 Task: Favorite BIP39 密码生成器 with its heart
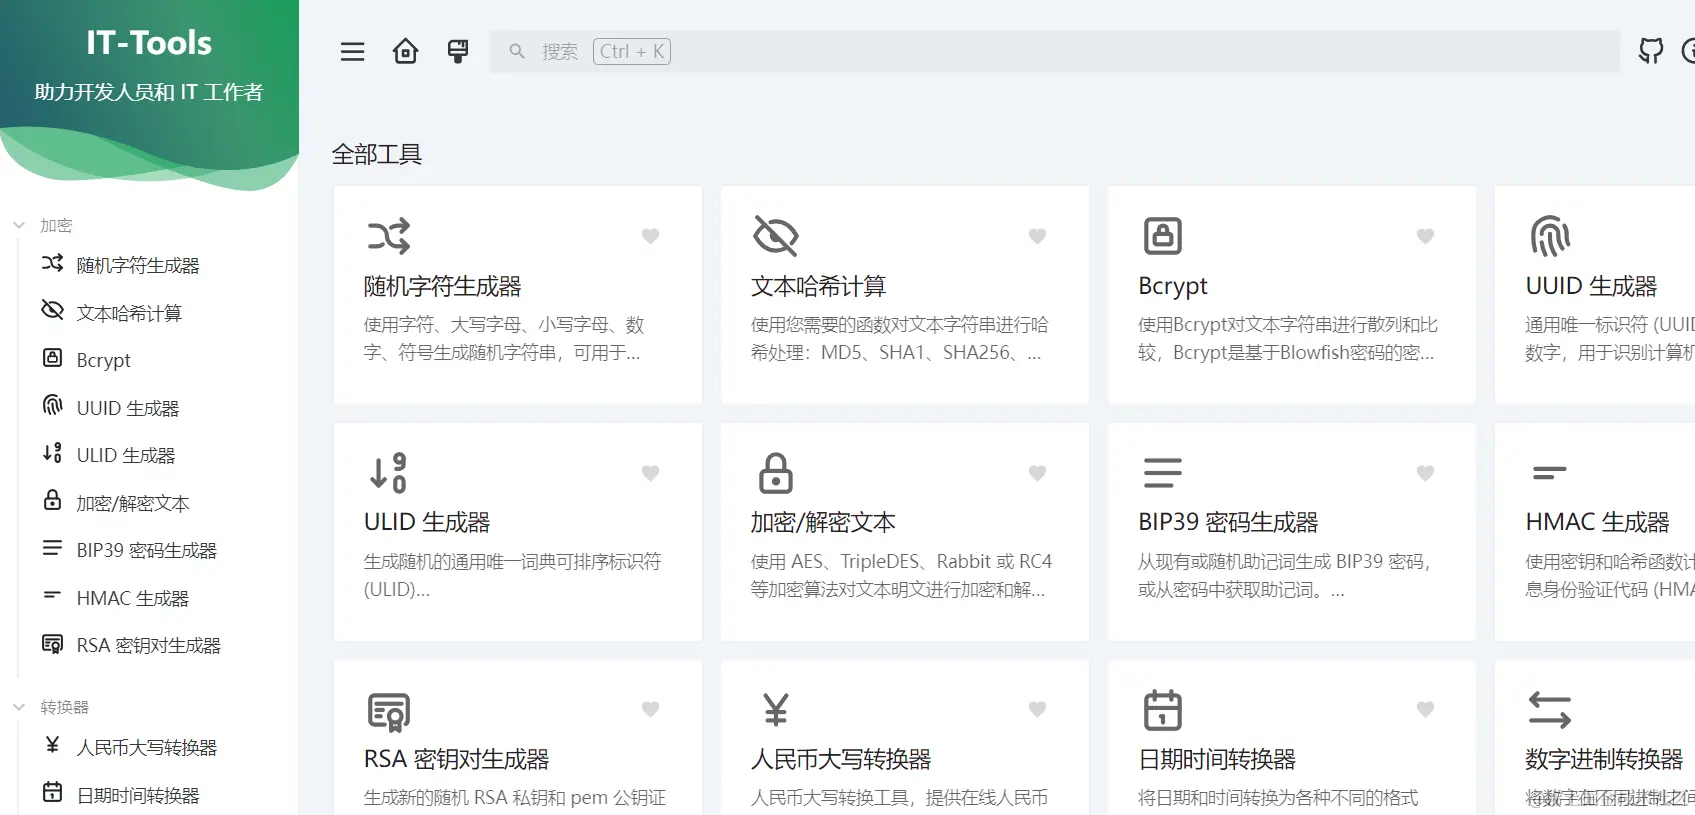point(1425,473)
